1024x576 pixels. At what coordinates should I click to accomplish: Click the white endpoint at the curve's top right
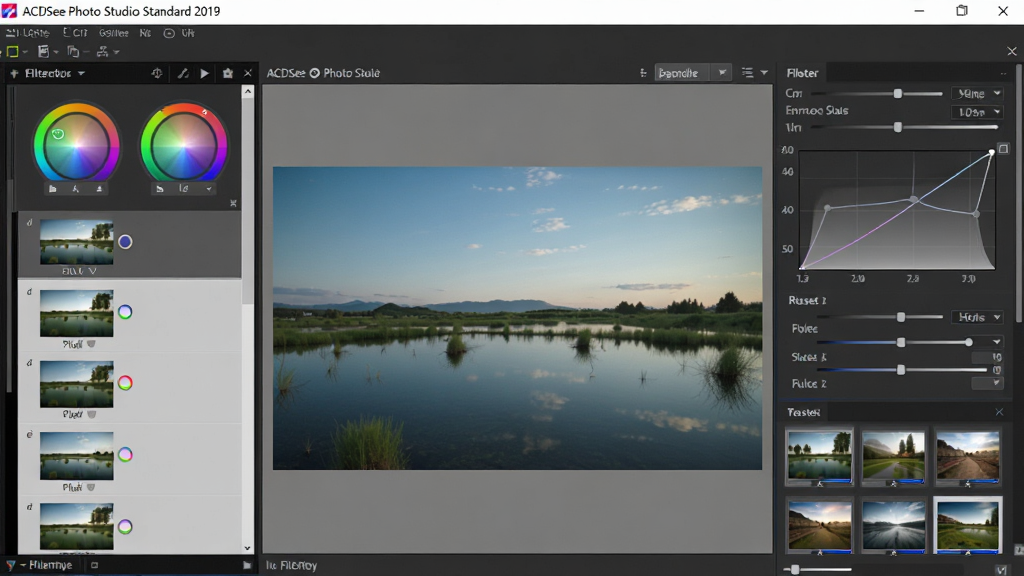pos(991,152)
